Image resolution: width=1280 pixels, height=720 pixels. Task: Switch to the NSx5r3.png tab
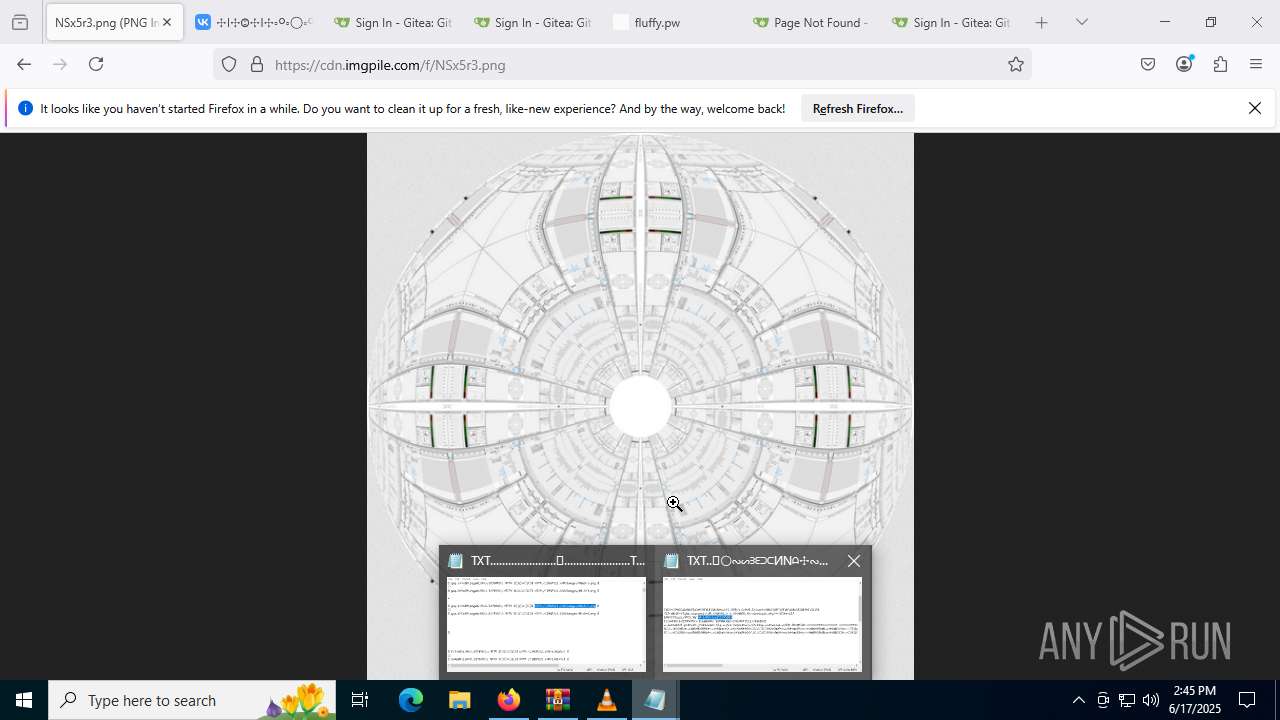tap(113, 22)
